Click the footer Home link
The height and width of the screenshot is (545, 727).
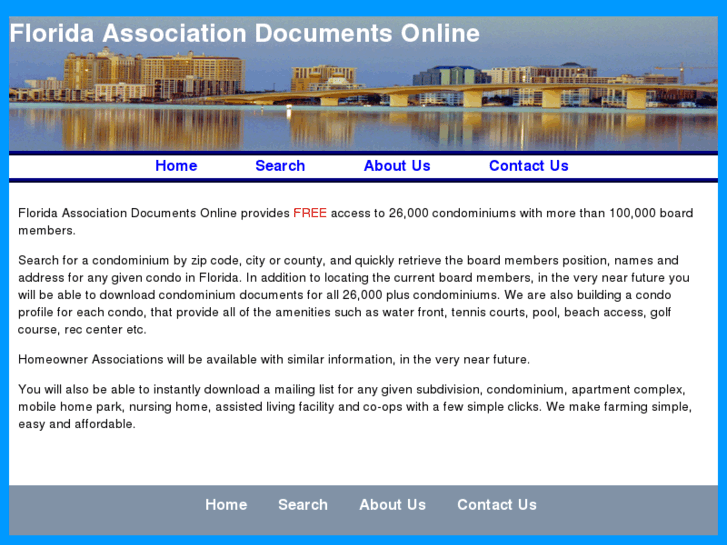tap(226, 505)
